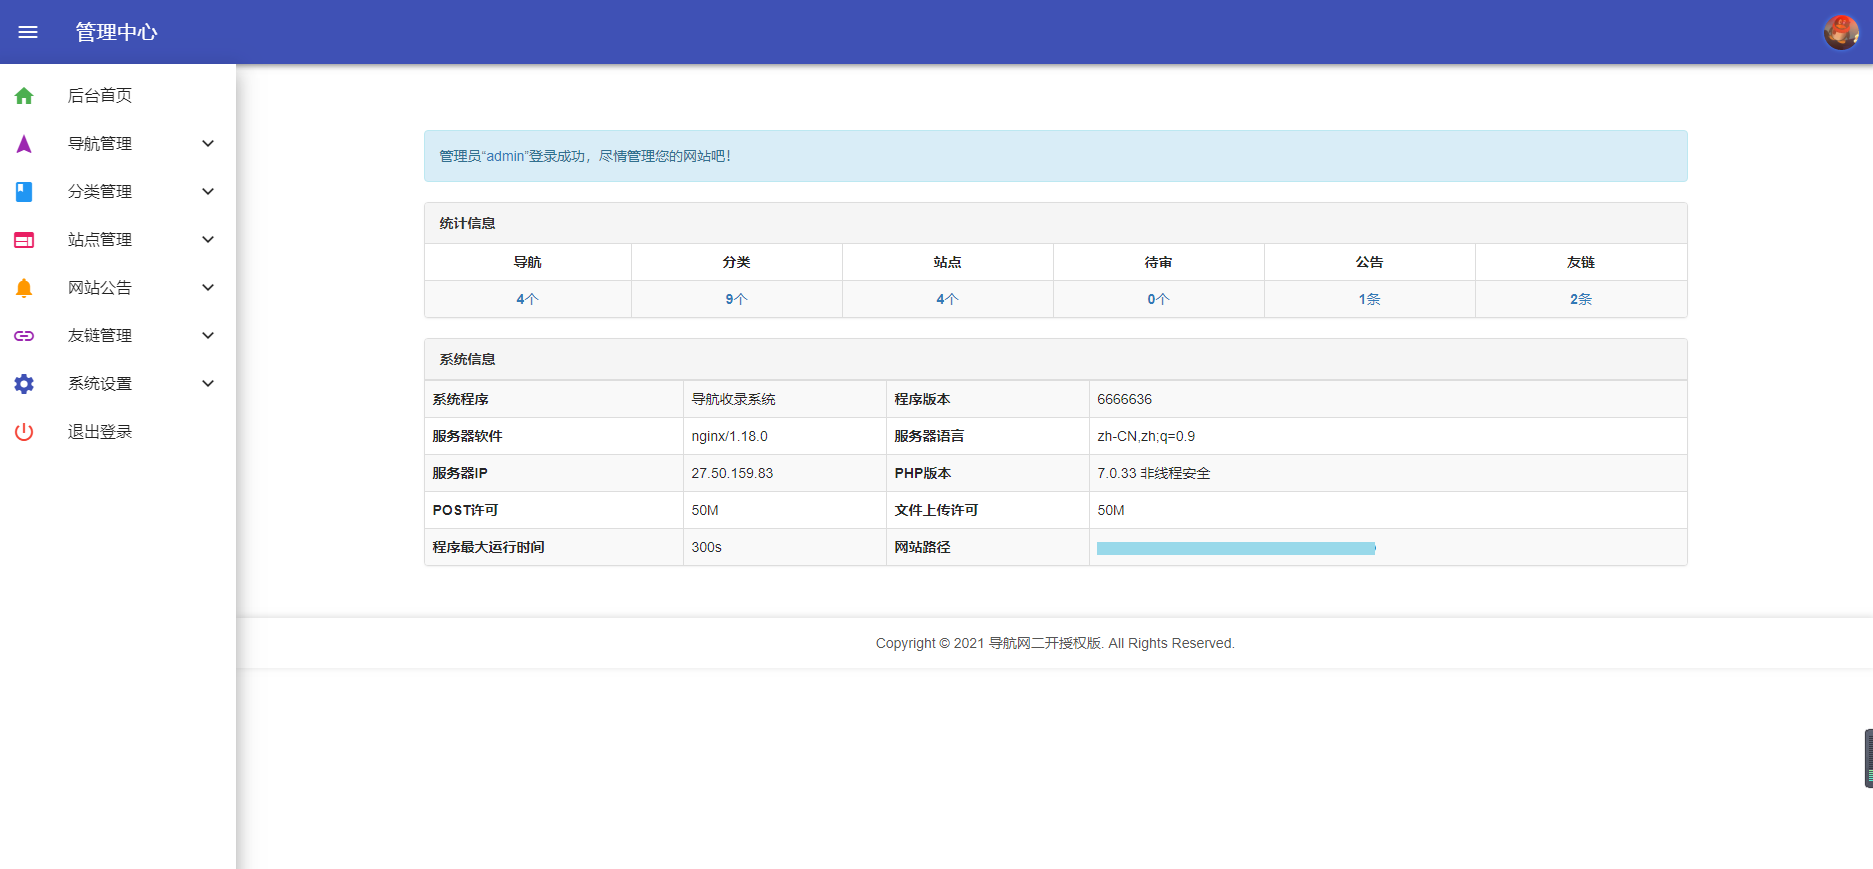Click the red site management icon
Viewport: 1873px width, 869px height.
24,240
